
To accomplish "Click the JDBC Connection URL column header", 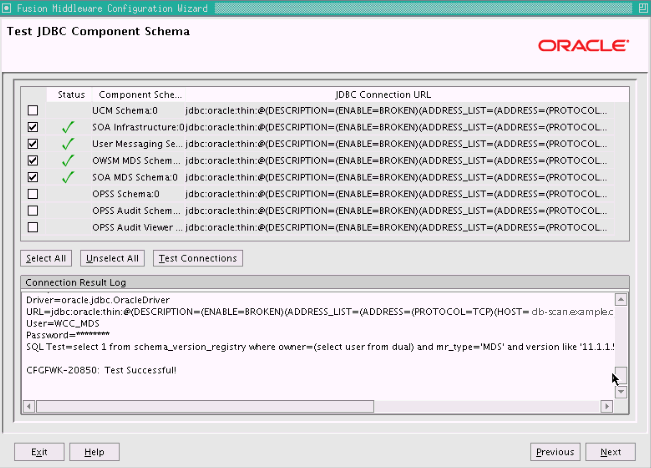I will click(383, 95).
